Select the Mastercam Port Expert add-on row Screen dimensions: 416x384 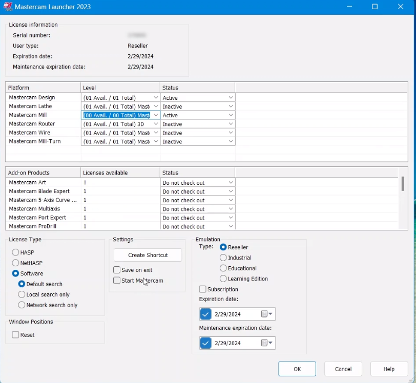[x=37, y=217]
